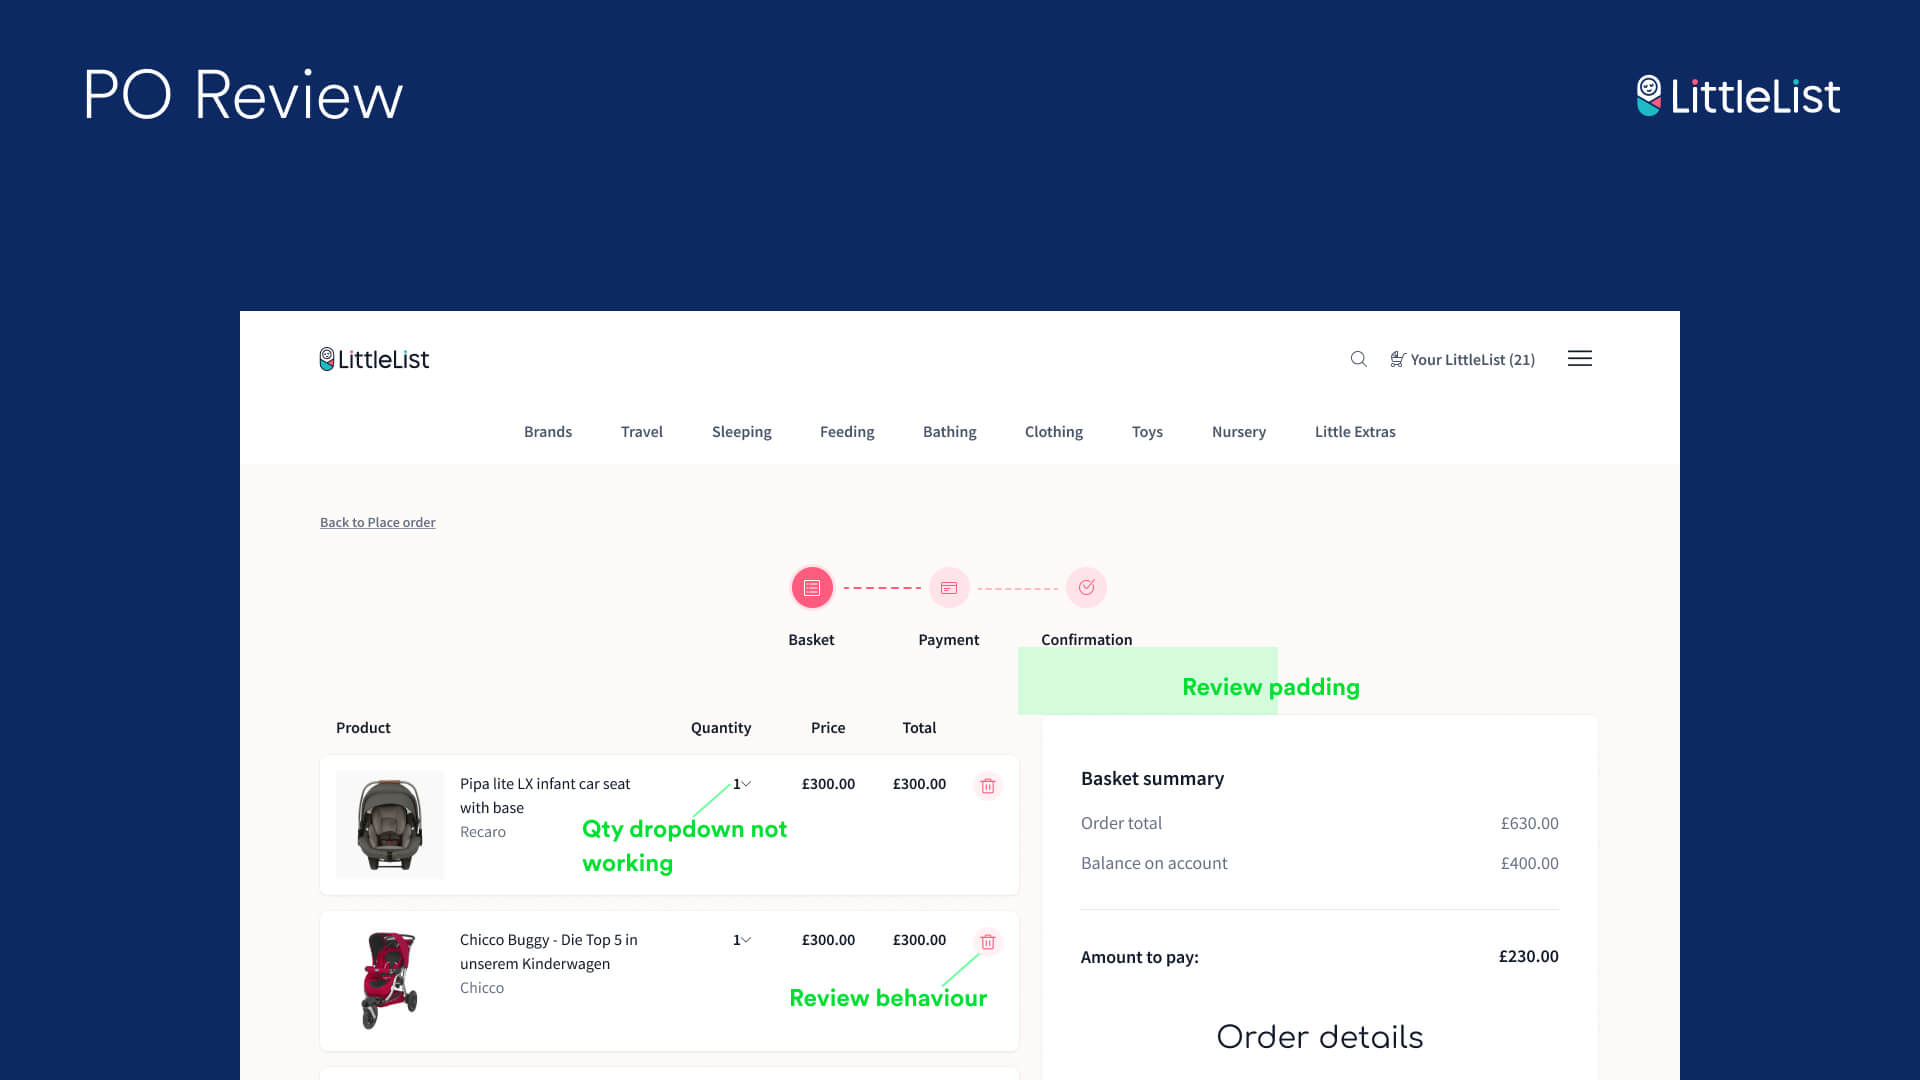The height and width of the screenshot is (1080, 1920).
Task: Click the Payment step icon
Action: click(949, 588)
